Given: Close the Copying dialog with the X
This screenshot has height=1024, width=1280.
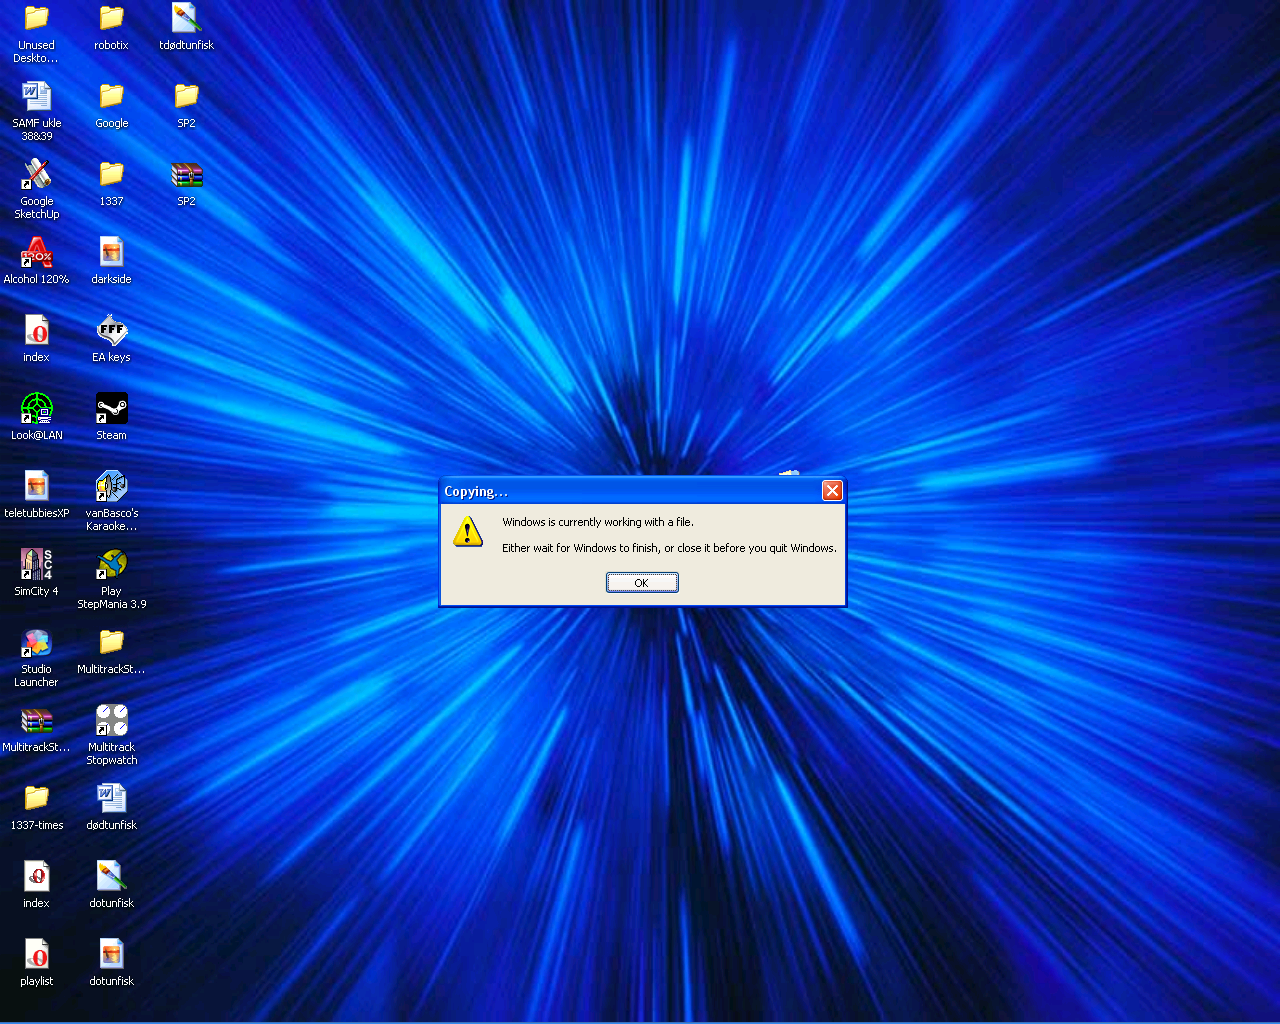Looking at the screenshot, I should pyautogui.click(x=832, y=490).
